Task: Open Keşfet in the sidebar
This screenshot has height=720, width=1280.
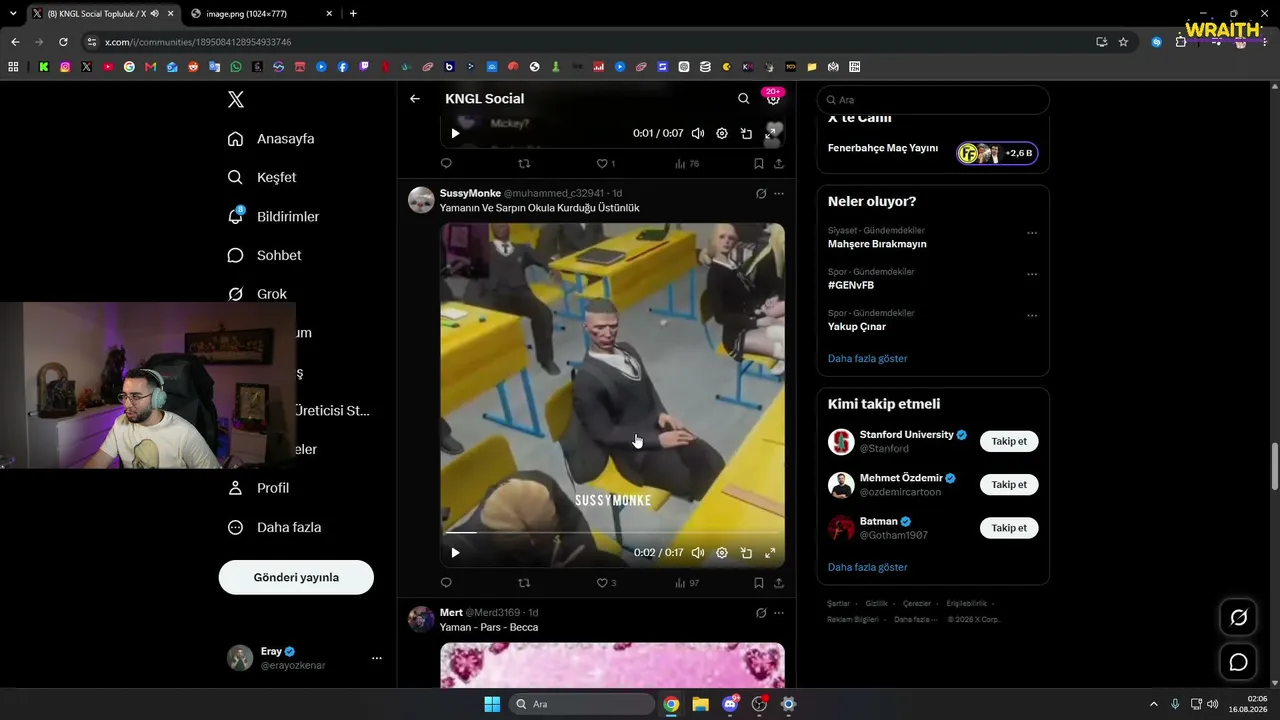Action: (x=262, y=178)
